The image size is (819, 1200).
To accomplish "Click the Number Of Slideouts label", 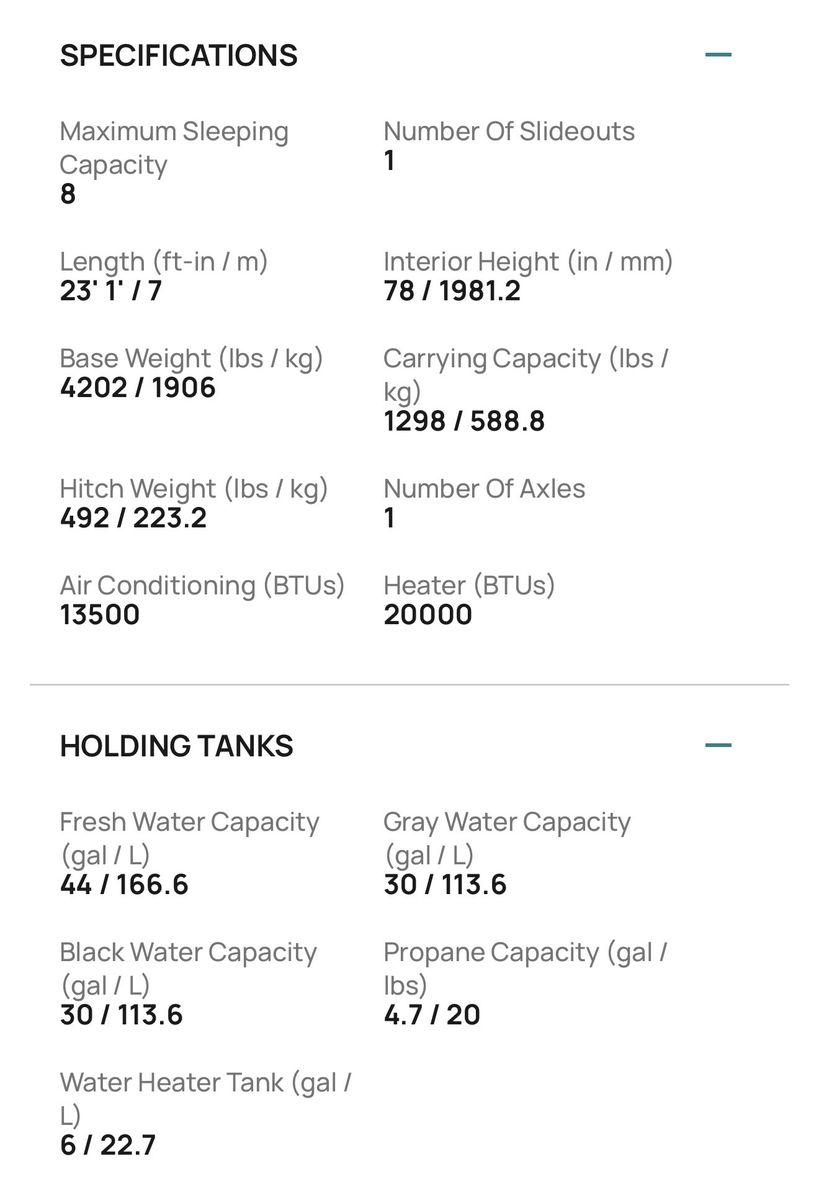I will 509,131.
